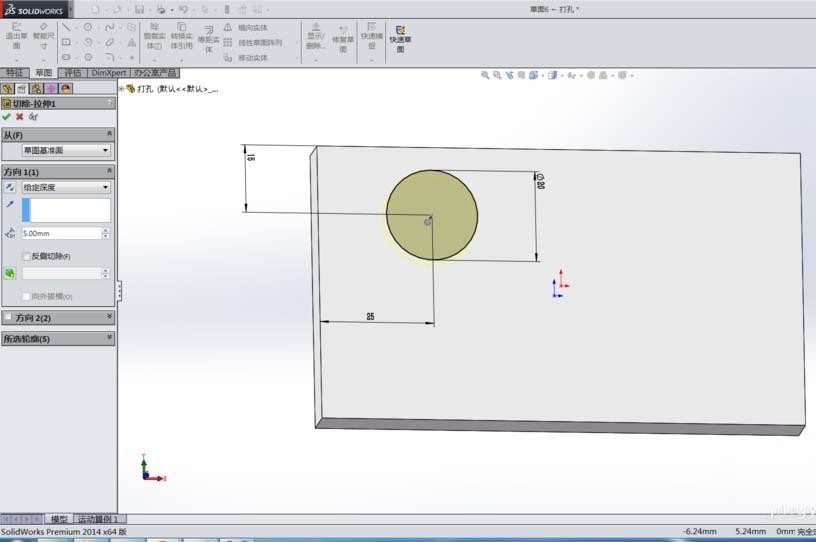Select the Spline sketch tool

(x=109, y=27)
